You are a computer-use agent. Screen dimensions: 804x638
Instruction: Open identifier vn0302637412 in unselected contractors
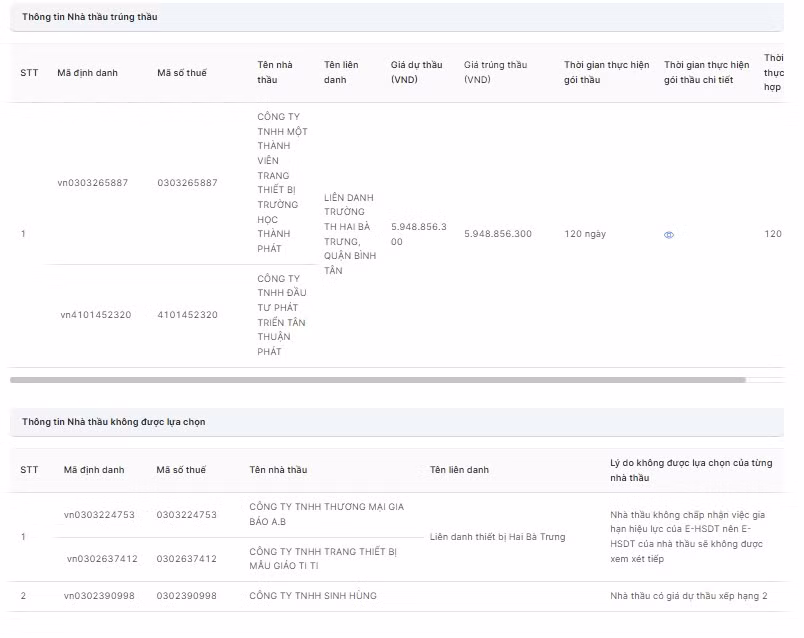pyautogui.click(x=102, y=559)
